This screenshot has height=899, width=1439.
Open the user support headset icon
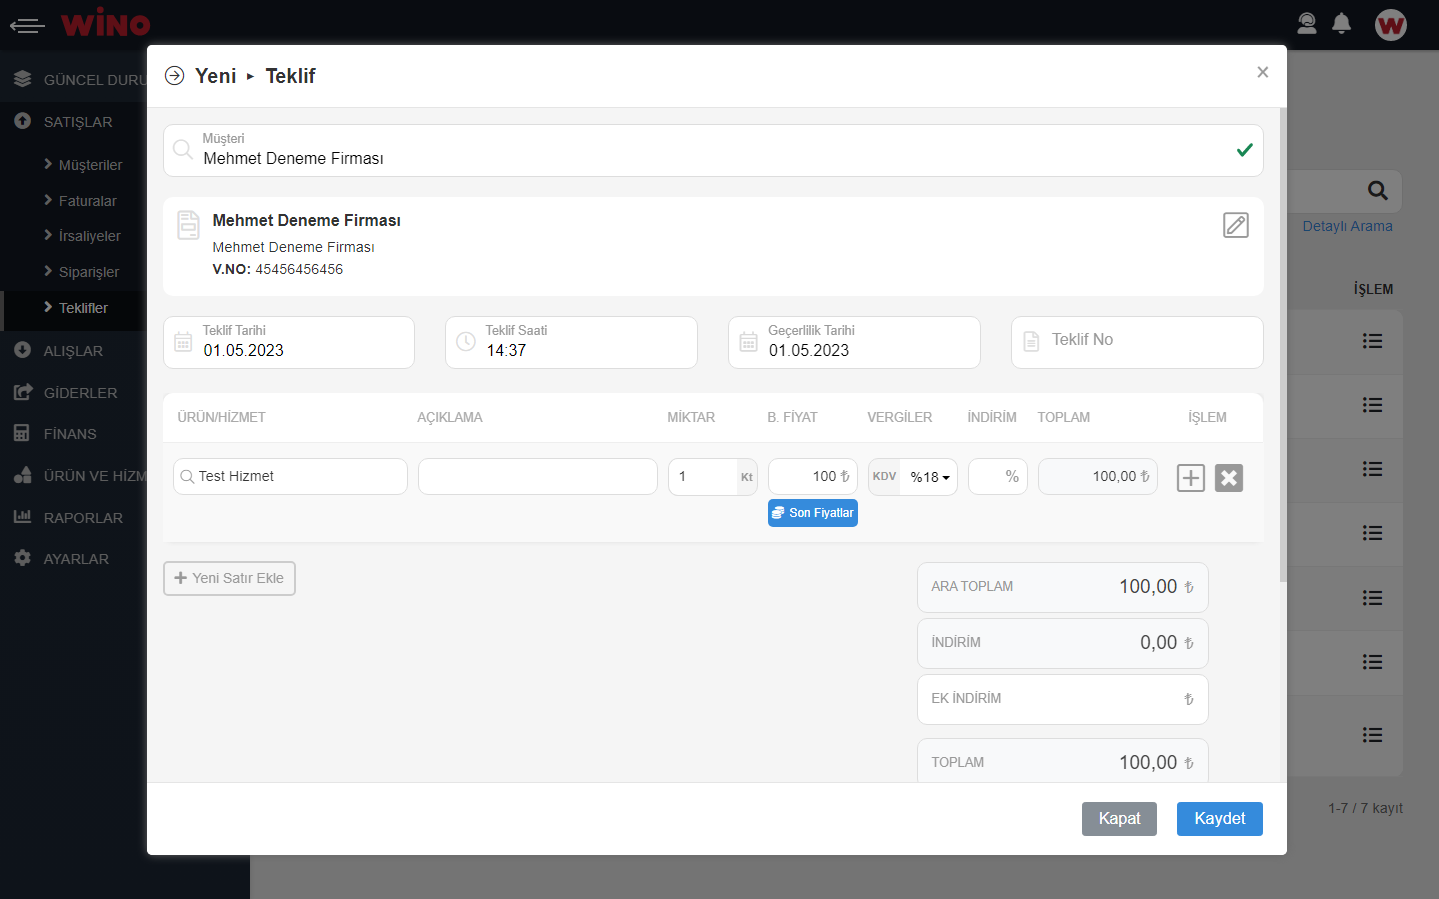1306,24
